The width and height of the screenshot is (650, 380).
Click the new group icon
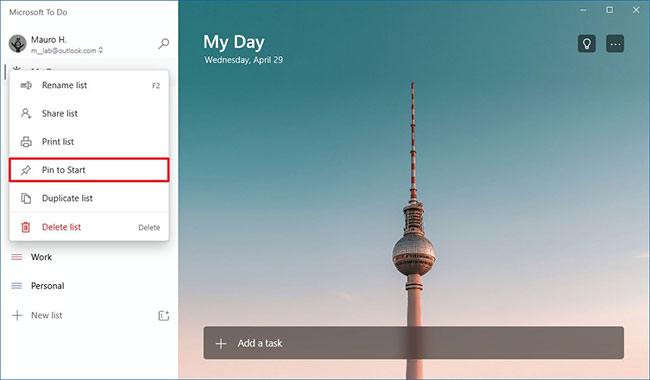164,315
